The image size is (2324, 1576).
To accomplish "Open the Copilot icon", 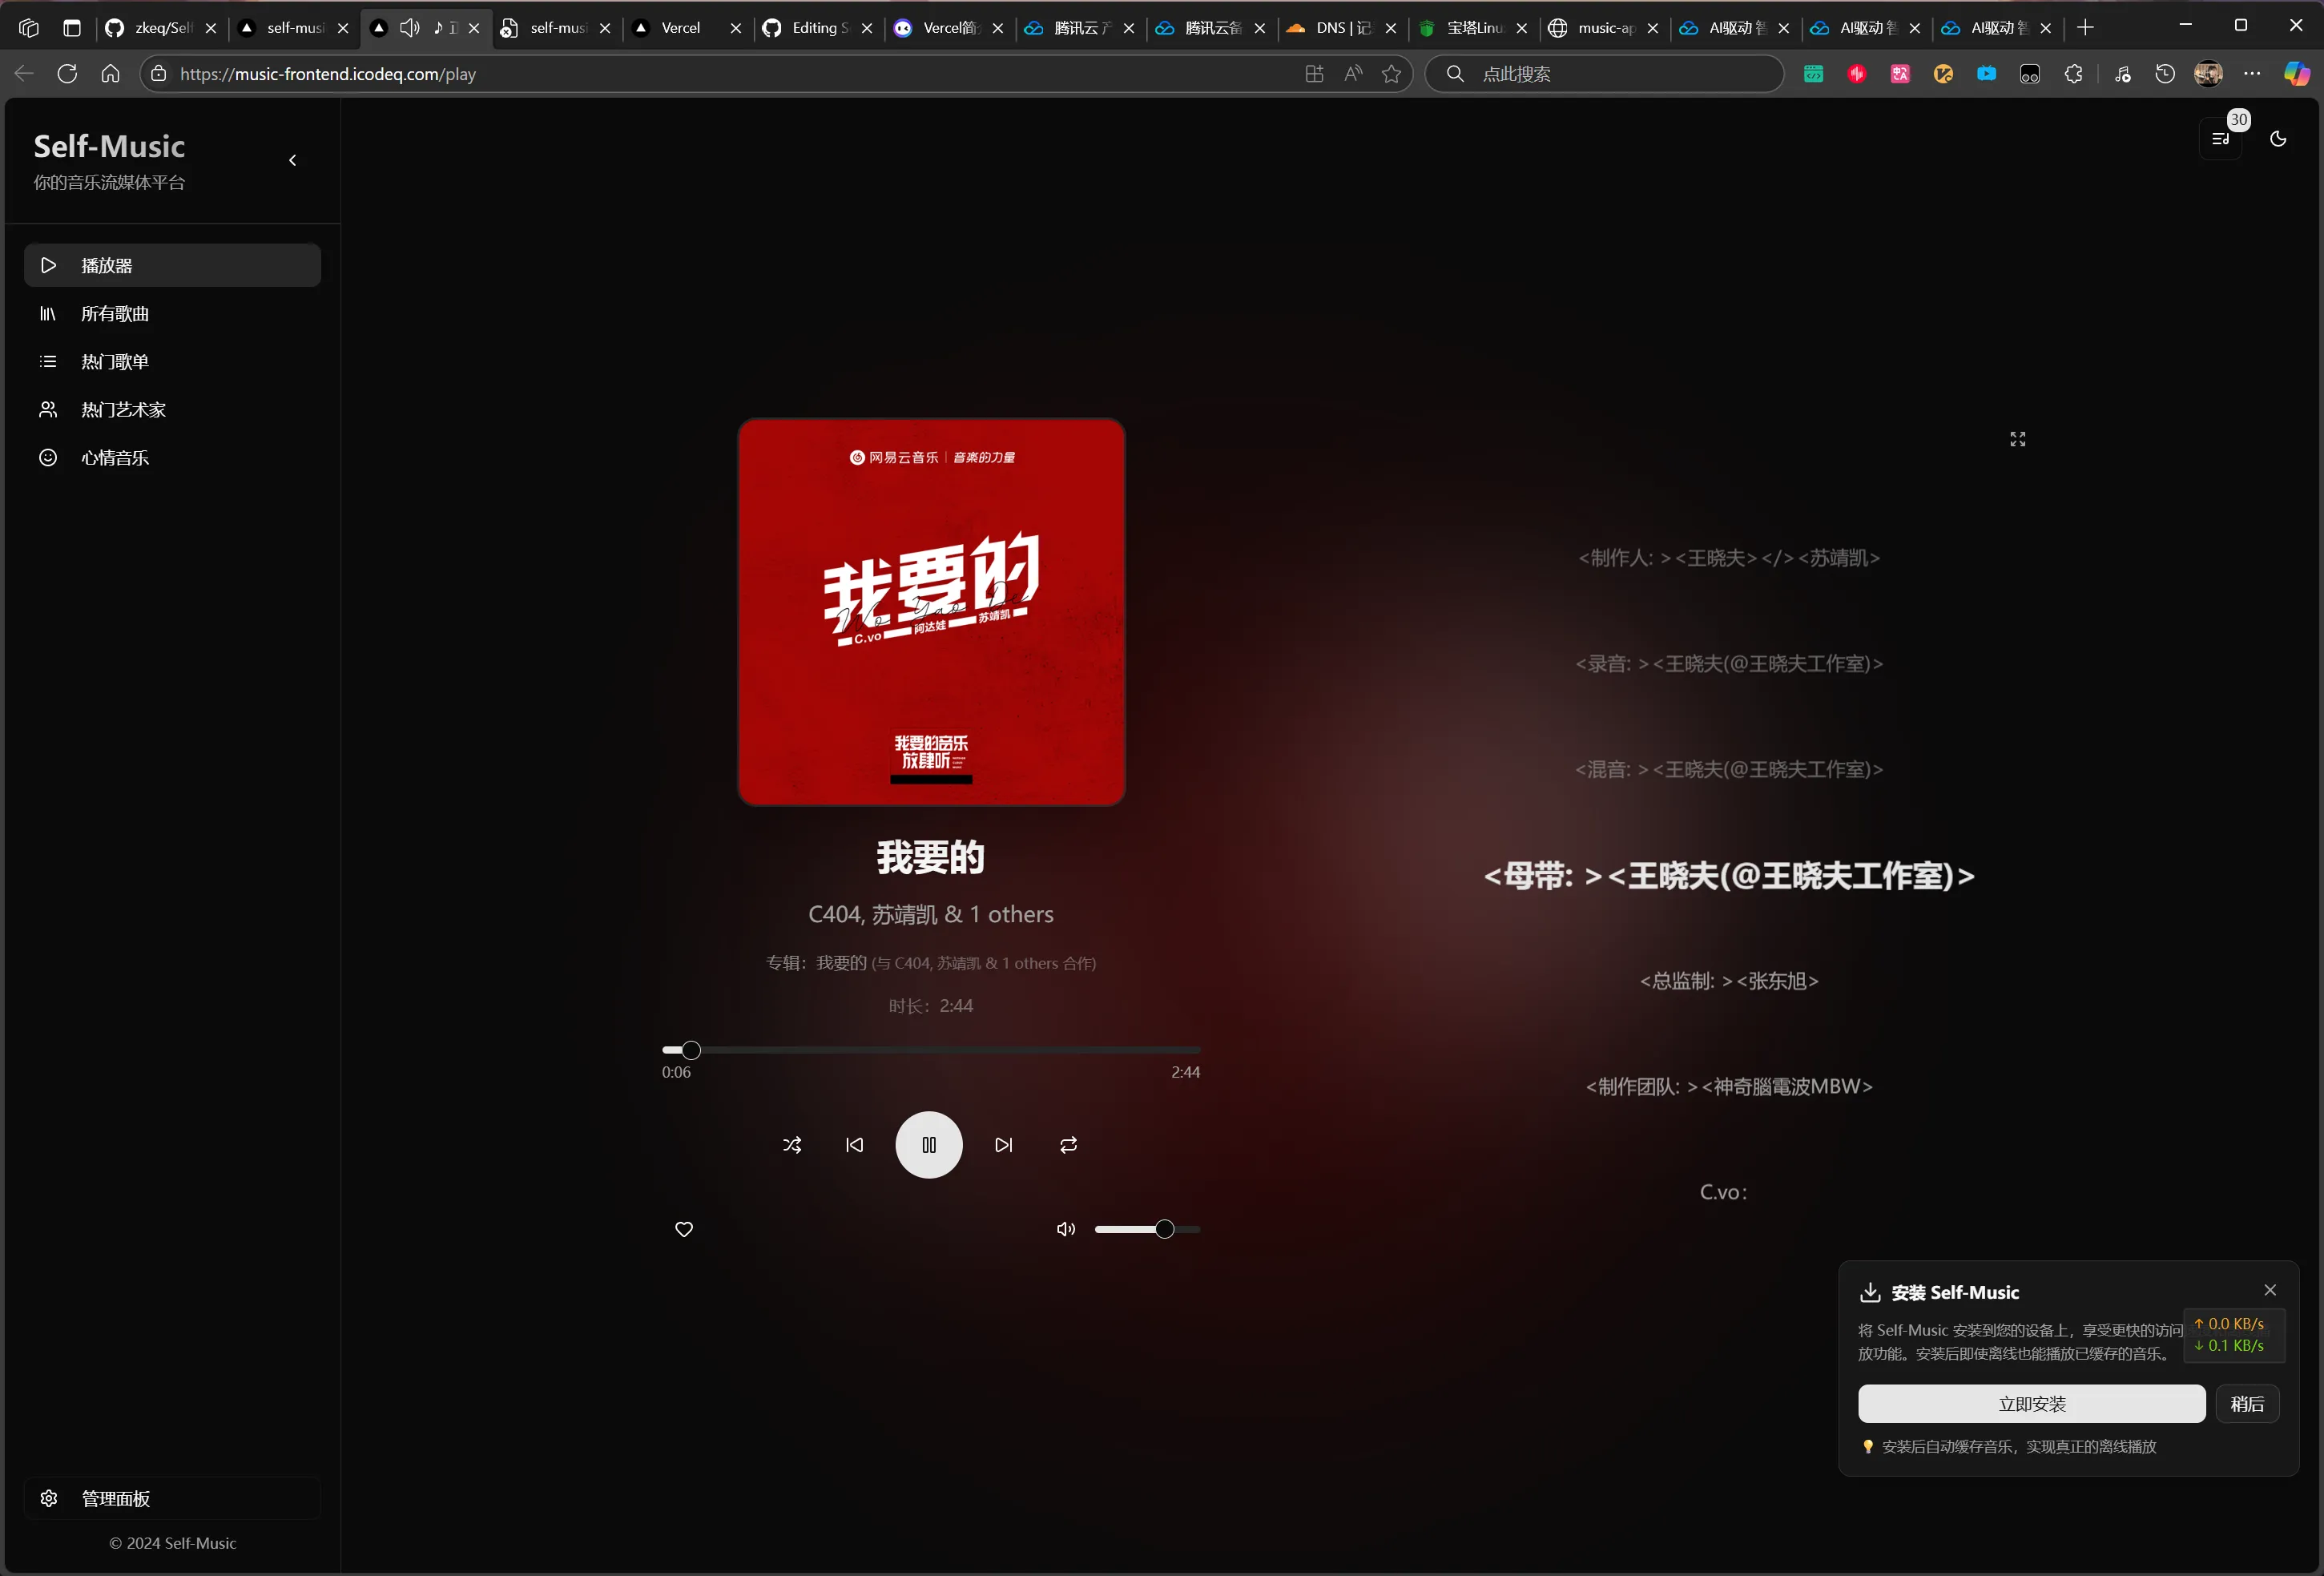I will pyautogui.click(x=2297, y=74).
